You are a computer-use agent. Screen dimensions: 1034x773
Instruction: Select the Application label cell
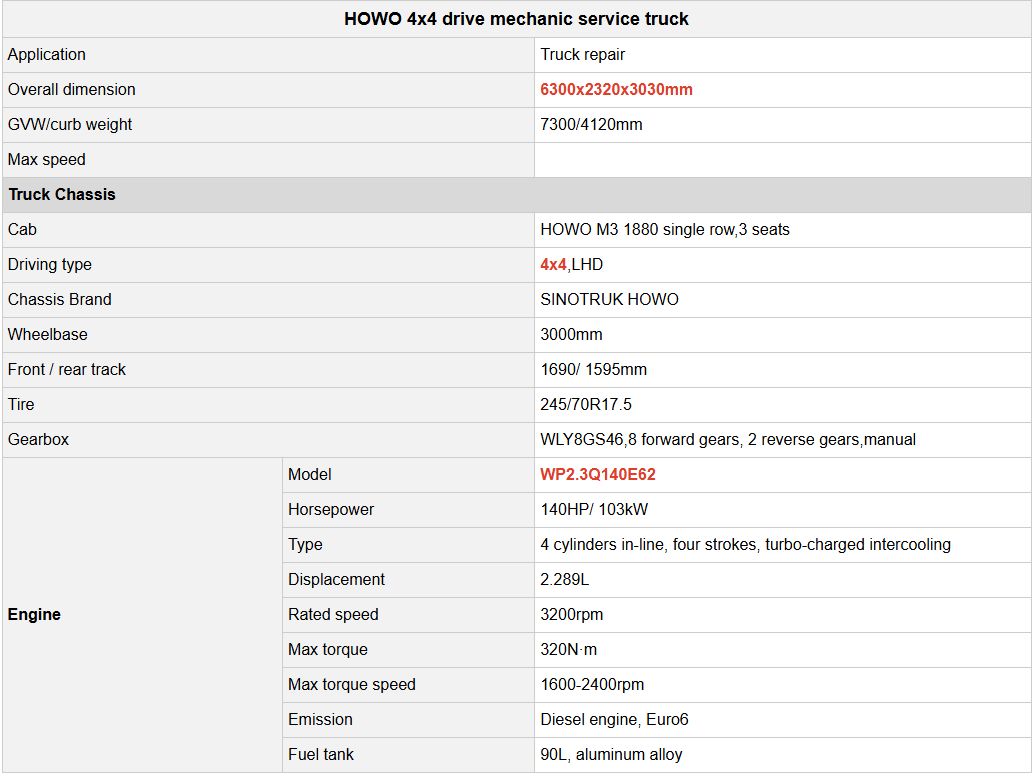click(47, 55)
